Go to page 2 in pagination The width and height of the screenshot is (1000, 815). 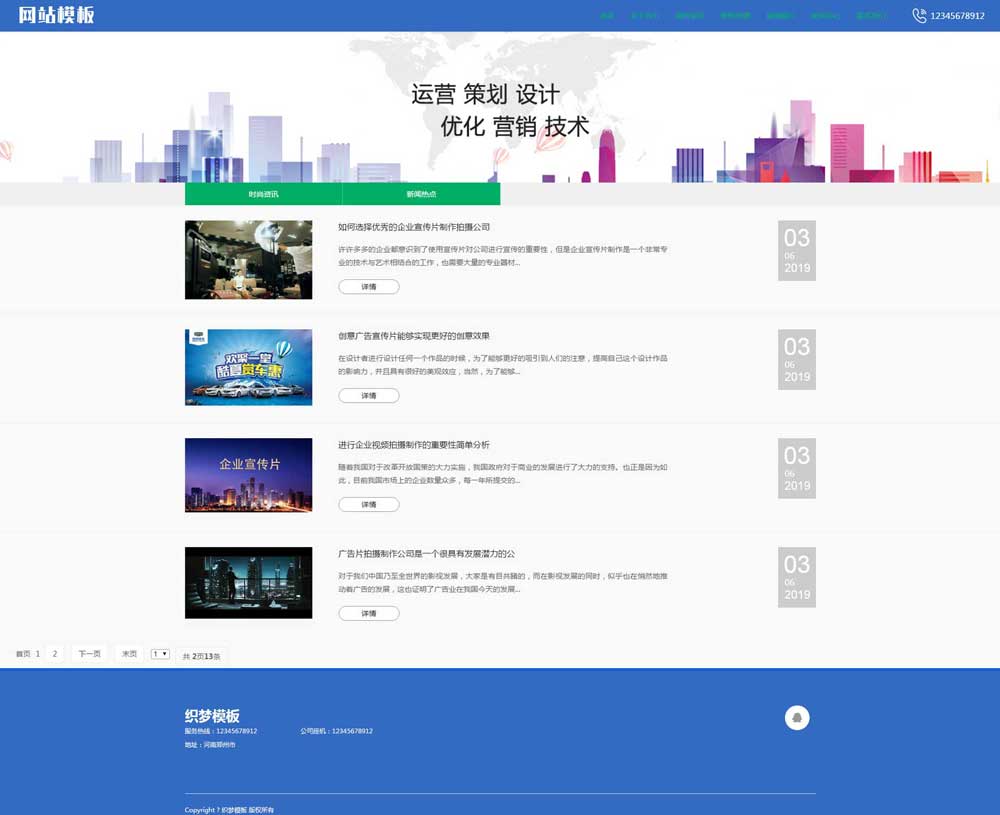[54, 652]
